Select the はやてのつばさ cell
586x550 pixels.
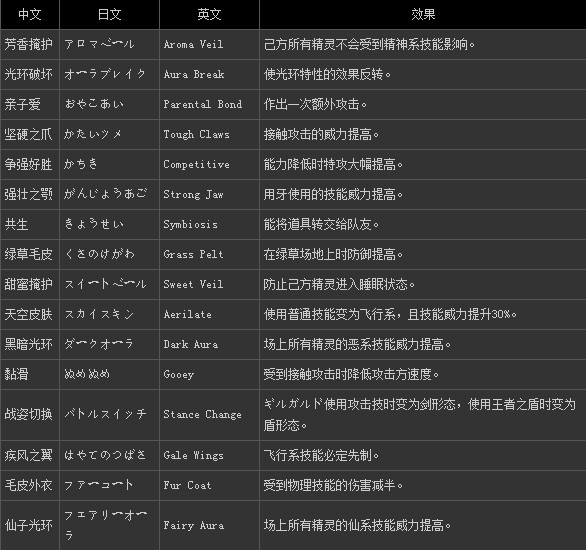tap(110, 455)
